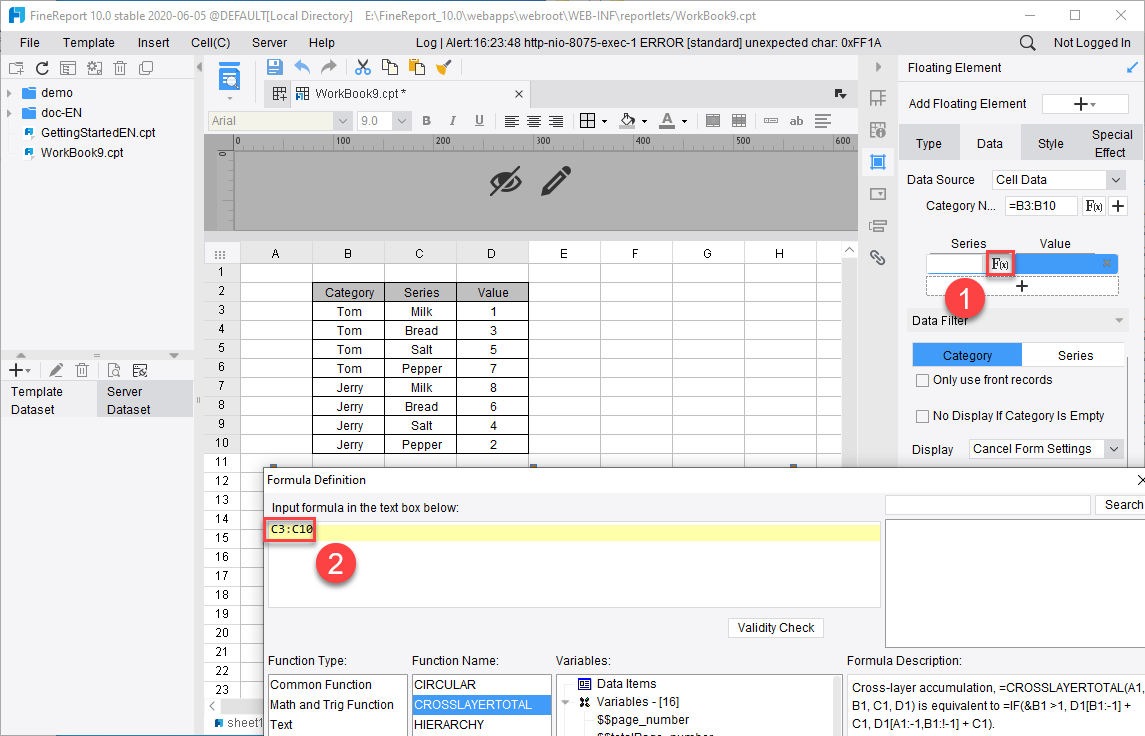
Task: Click the Paste clipboard icon
Action: [417, 67]
